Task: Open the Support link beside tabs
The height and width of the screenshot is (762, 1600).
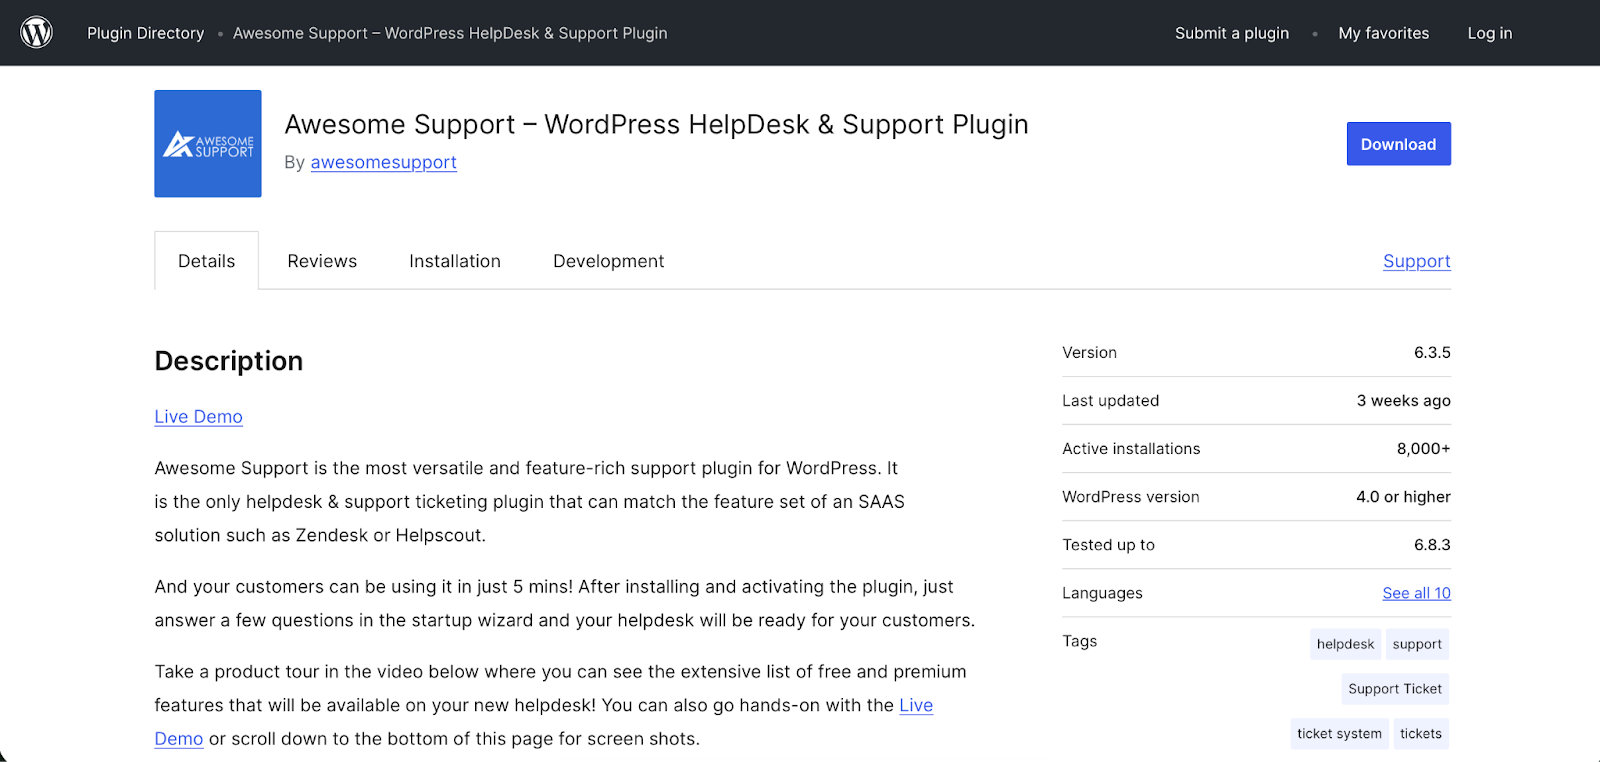Action: [x=1416, y=261]
